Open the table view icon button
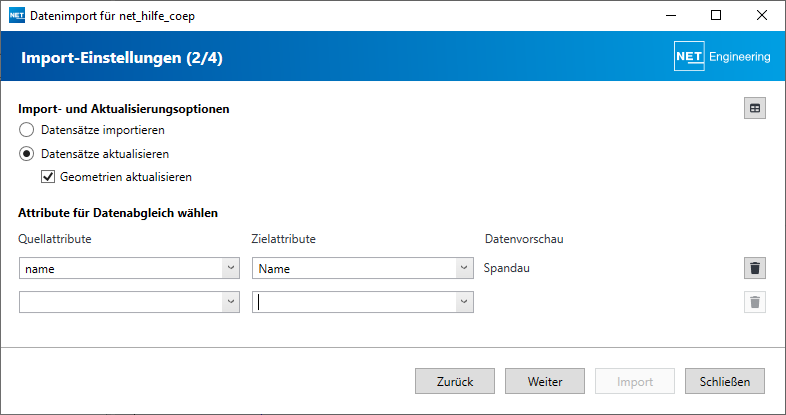 click(754, 108)
